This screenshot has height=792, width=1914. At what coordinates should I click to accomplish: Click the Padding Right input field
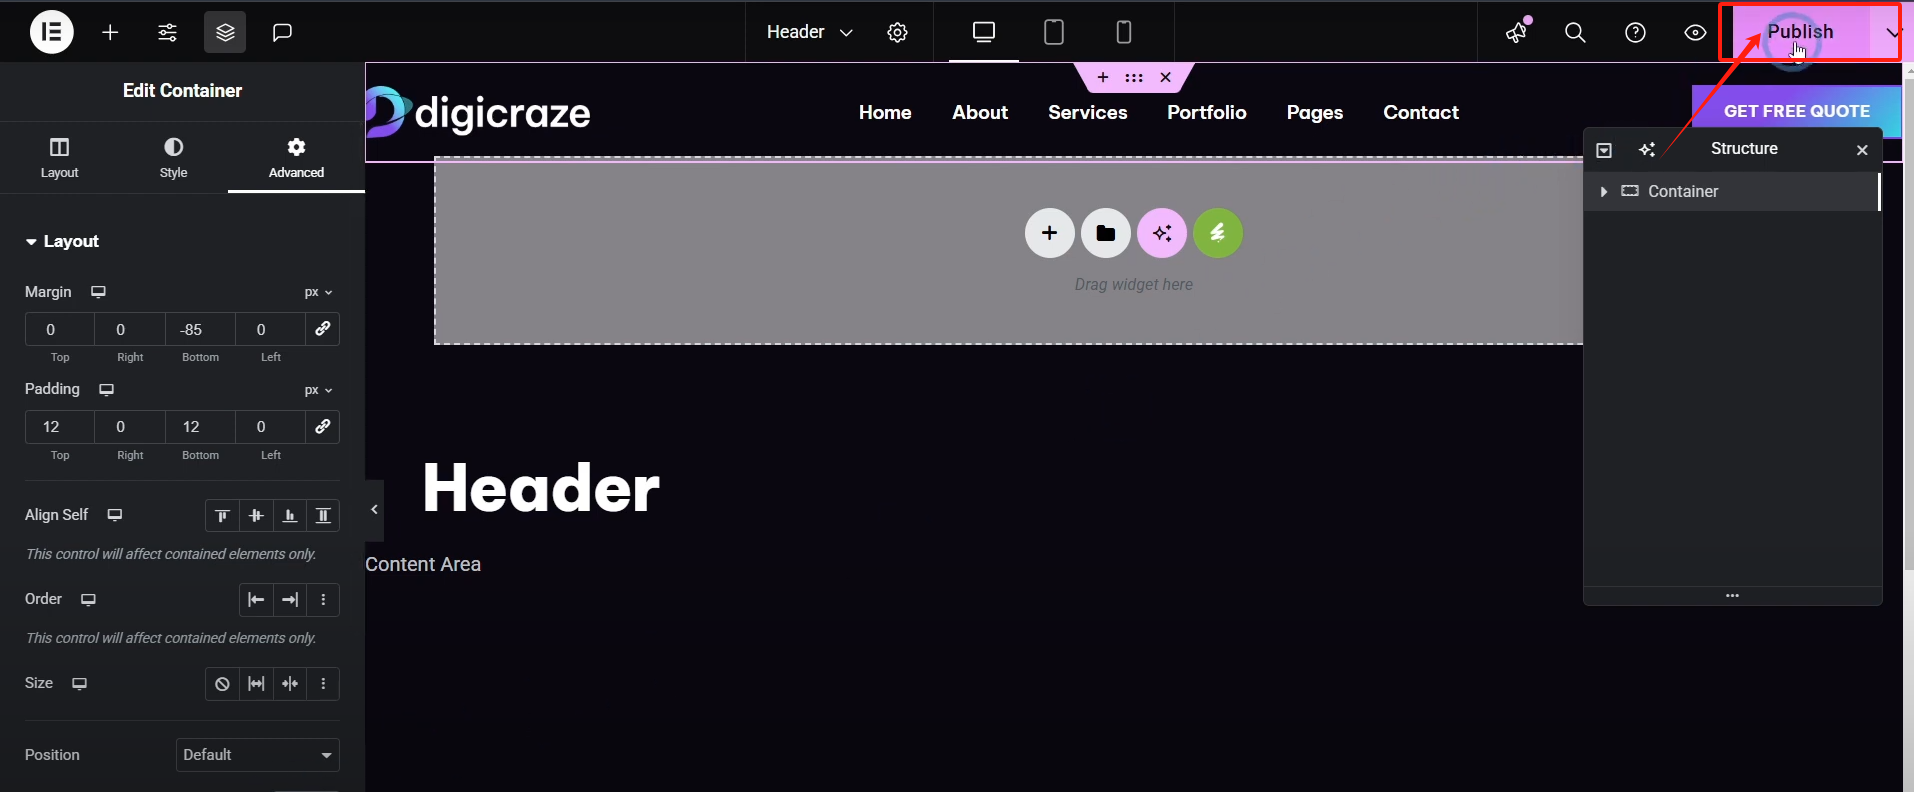(x=130, y=427)
